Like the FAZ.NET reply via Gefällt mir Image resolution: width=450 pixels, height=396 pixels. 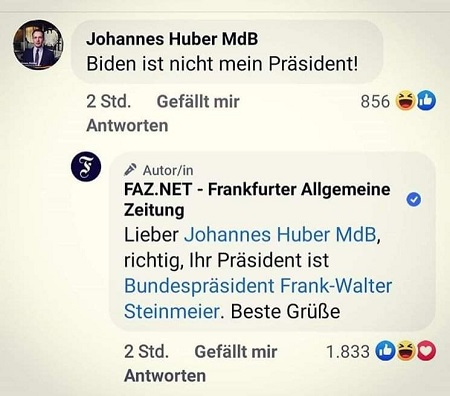(x=236, y=352)
